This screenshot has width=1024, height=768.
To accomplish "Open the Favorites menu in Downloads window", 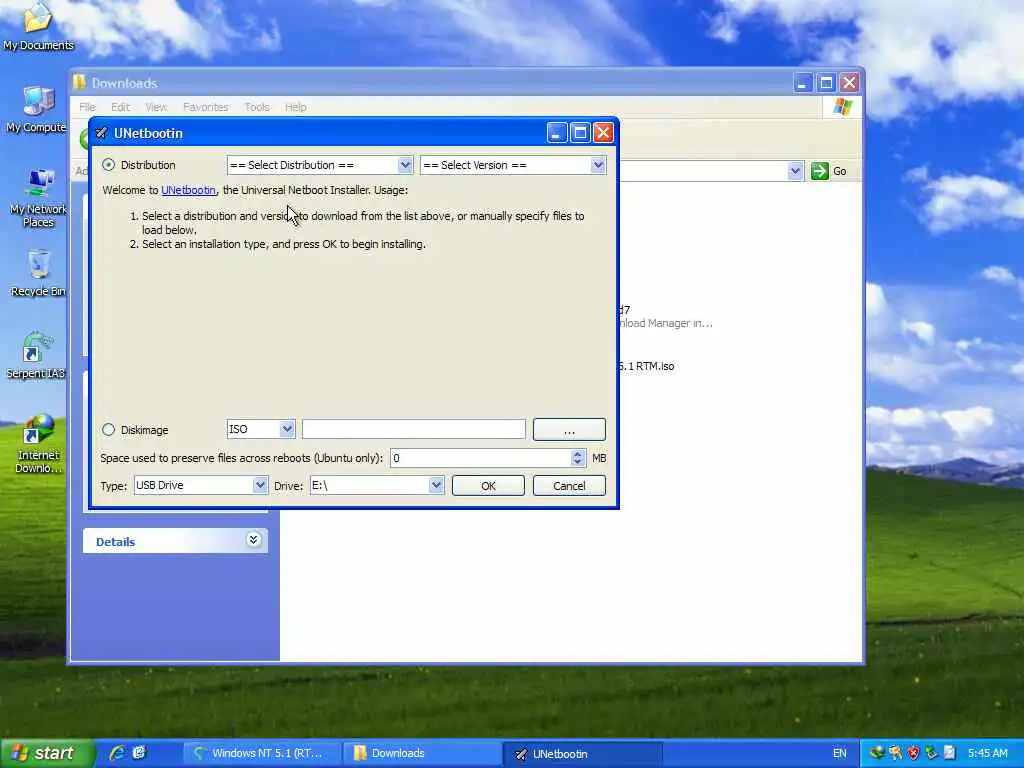I will (206, 107).
